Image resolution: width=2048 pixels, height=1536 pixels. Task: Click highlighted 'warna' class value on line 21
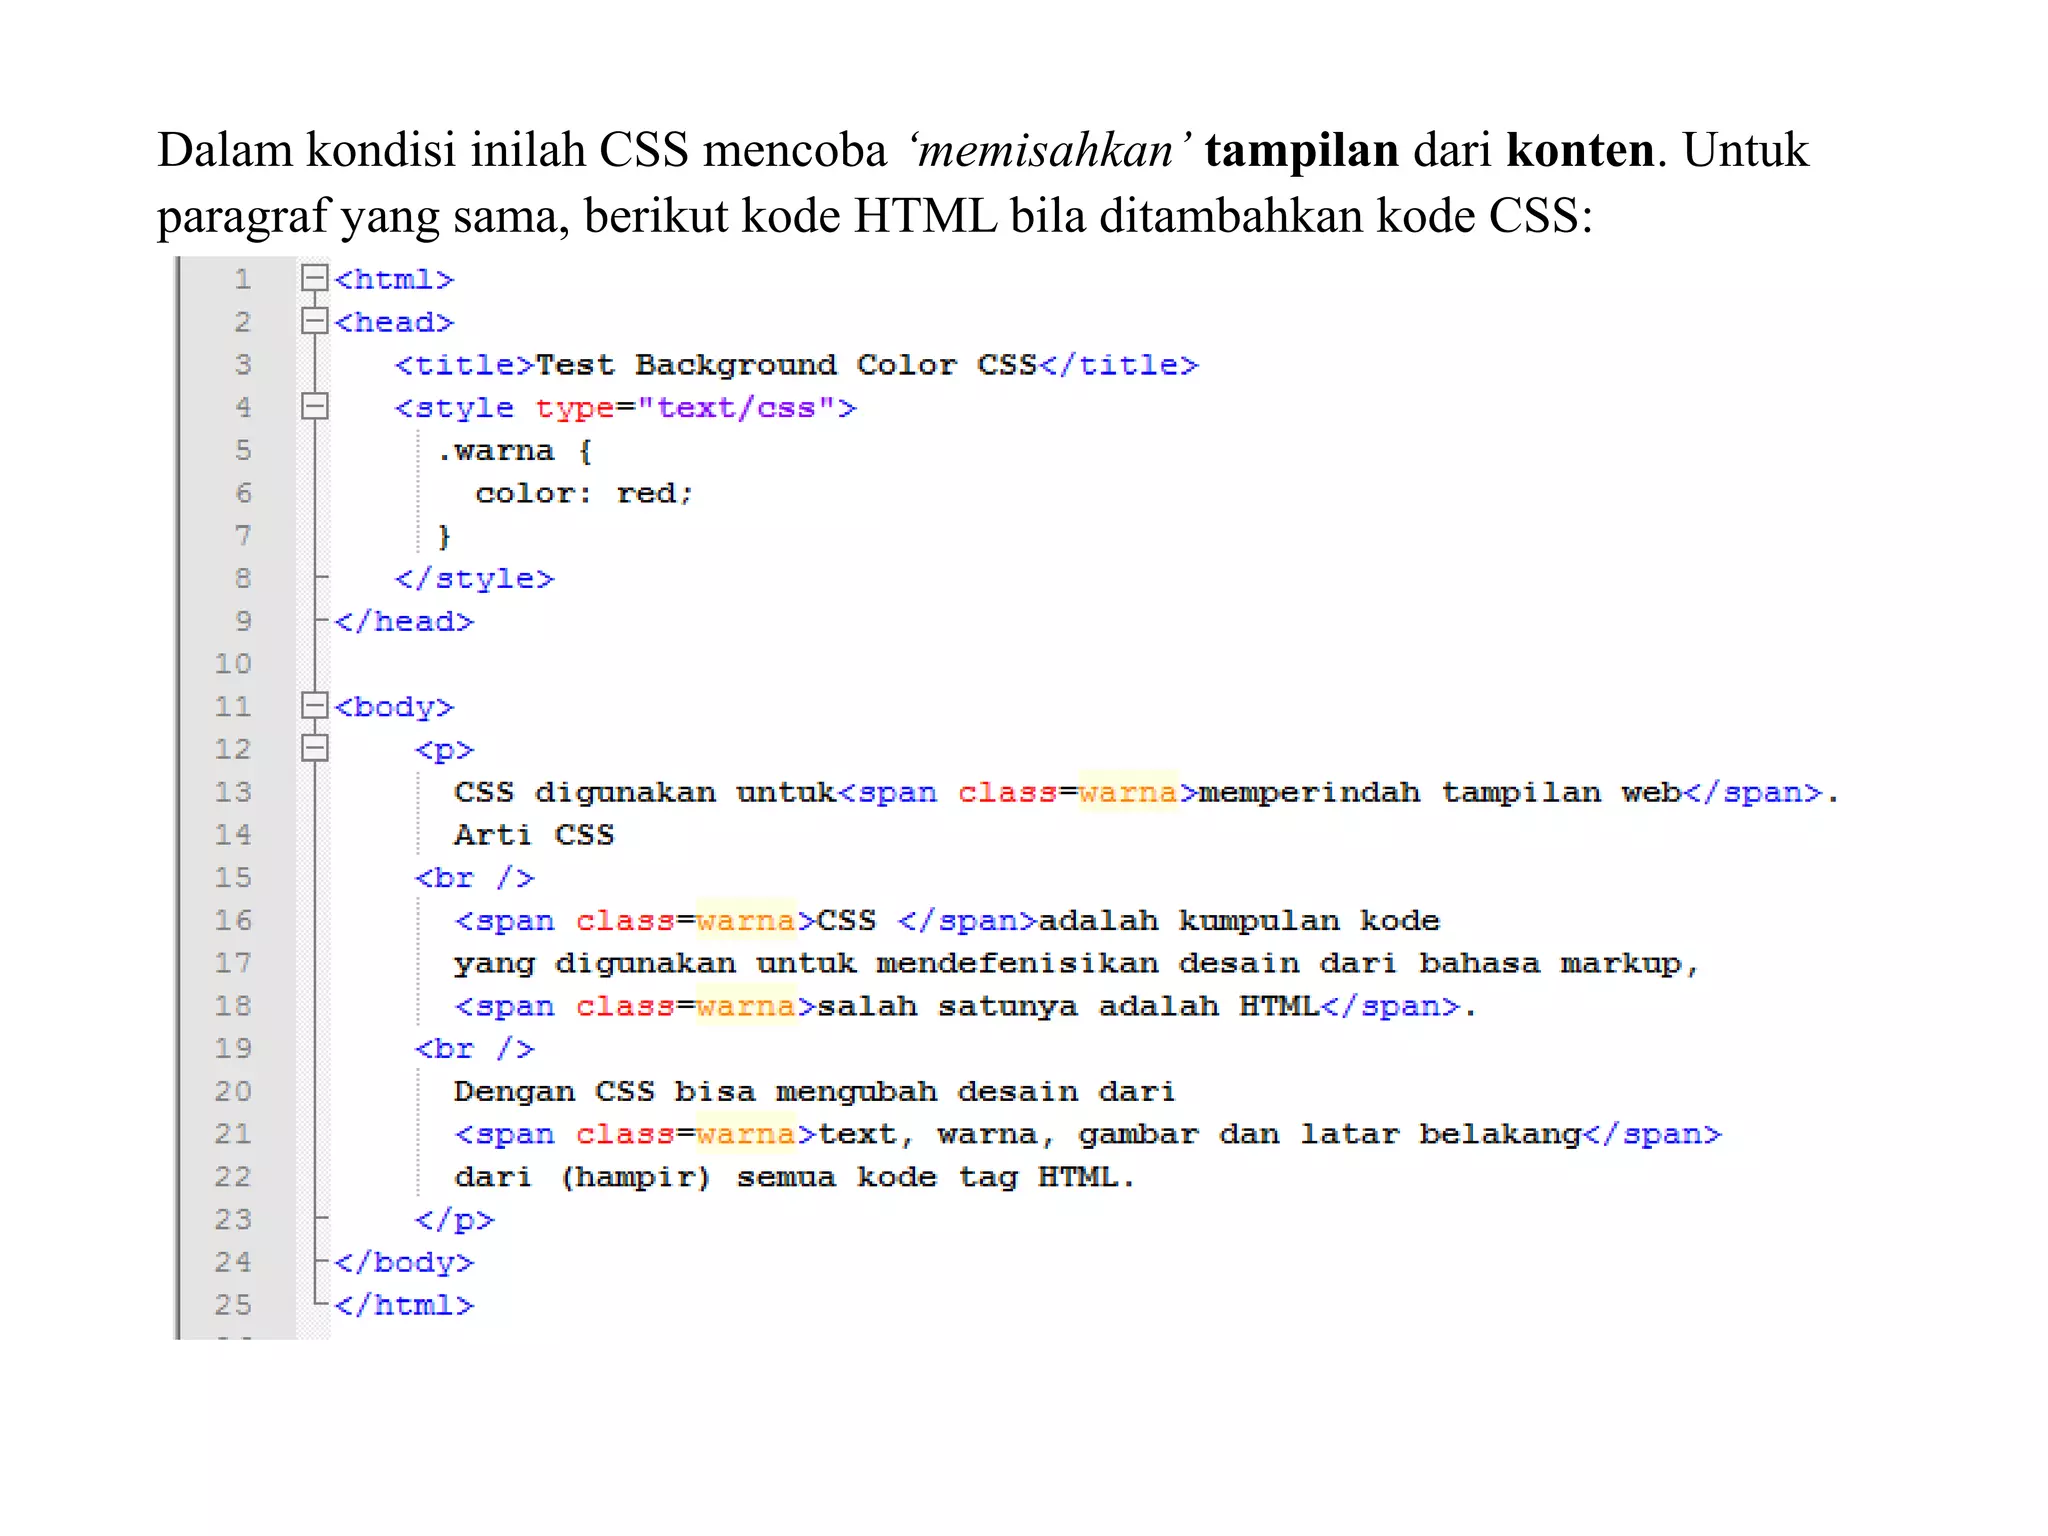(745, 1134)
